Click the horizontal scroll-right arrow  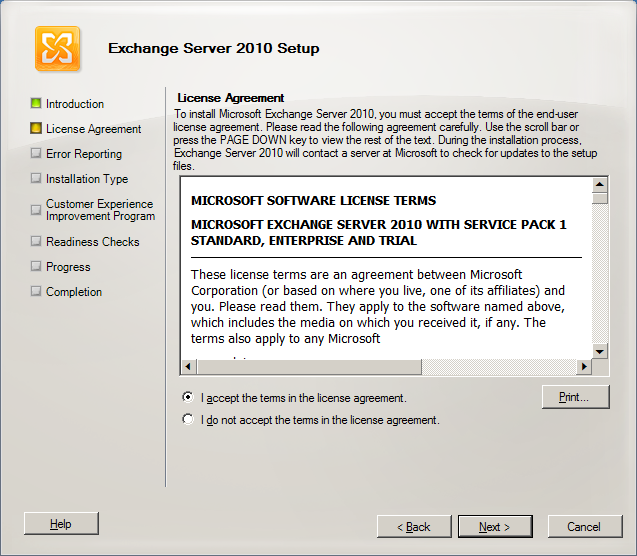tap(584, 366)
